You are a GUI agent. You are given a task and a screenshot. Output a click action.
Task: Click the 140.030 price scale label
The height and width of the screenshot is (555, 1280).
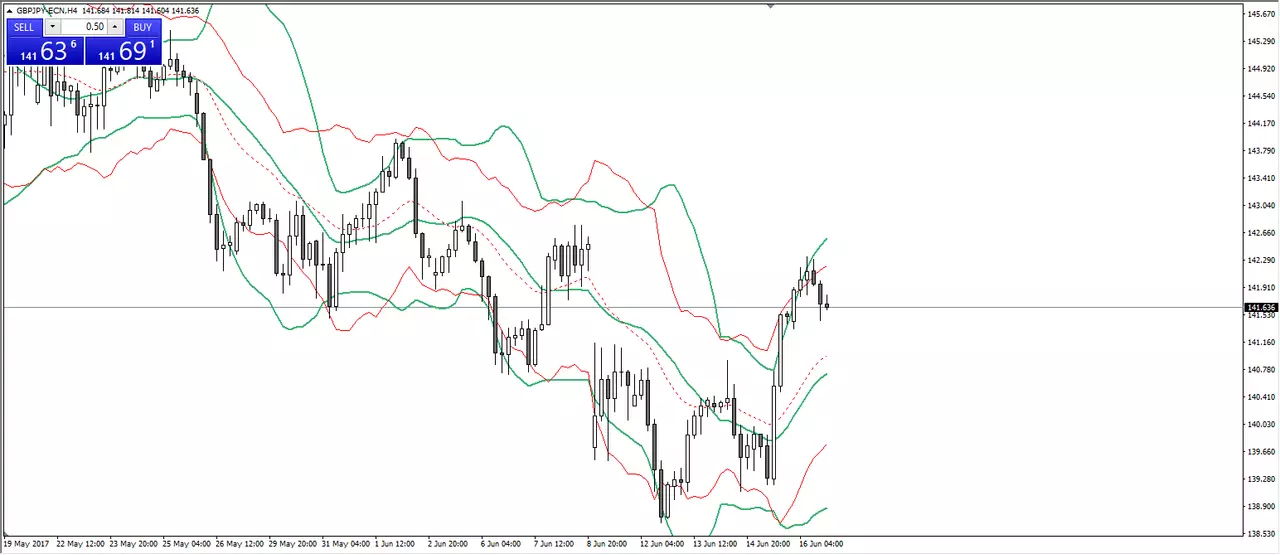(1260, 425)
